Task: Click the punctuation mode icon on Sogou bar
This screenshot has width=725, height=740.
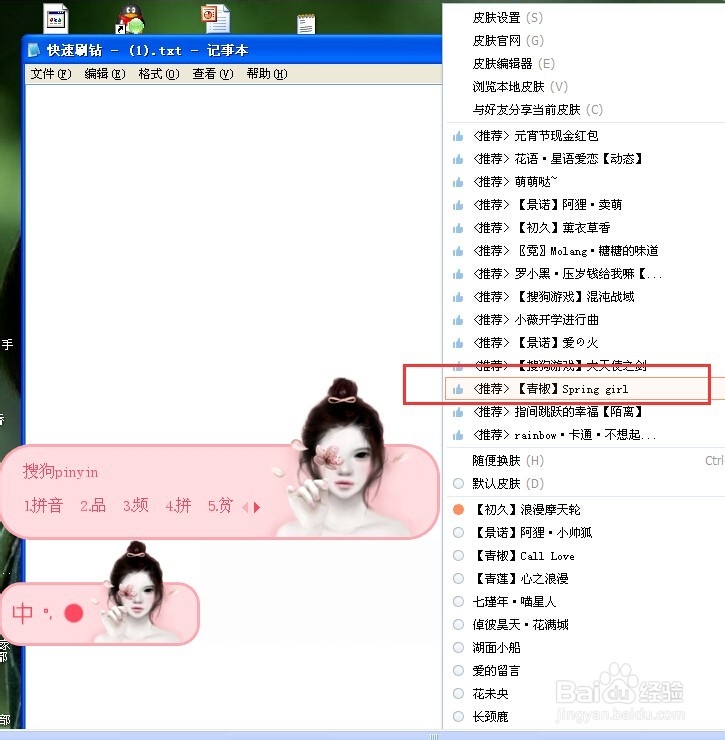Action: pyautogui.click(x=48, y=614)
